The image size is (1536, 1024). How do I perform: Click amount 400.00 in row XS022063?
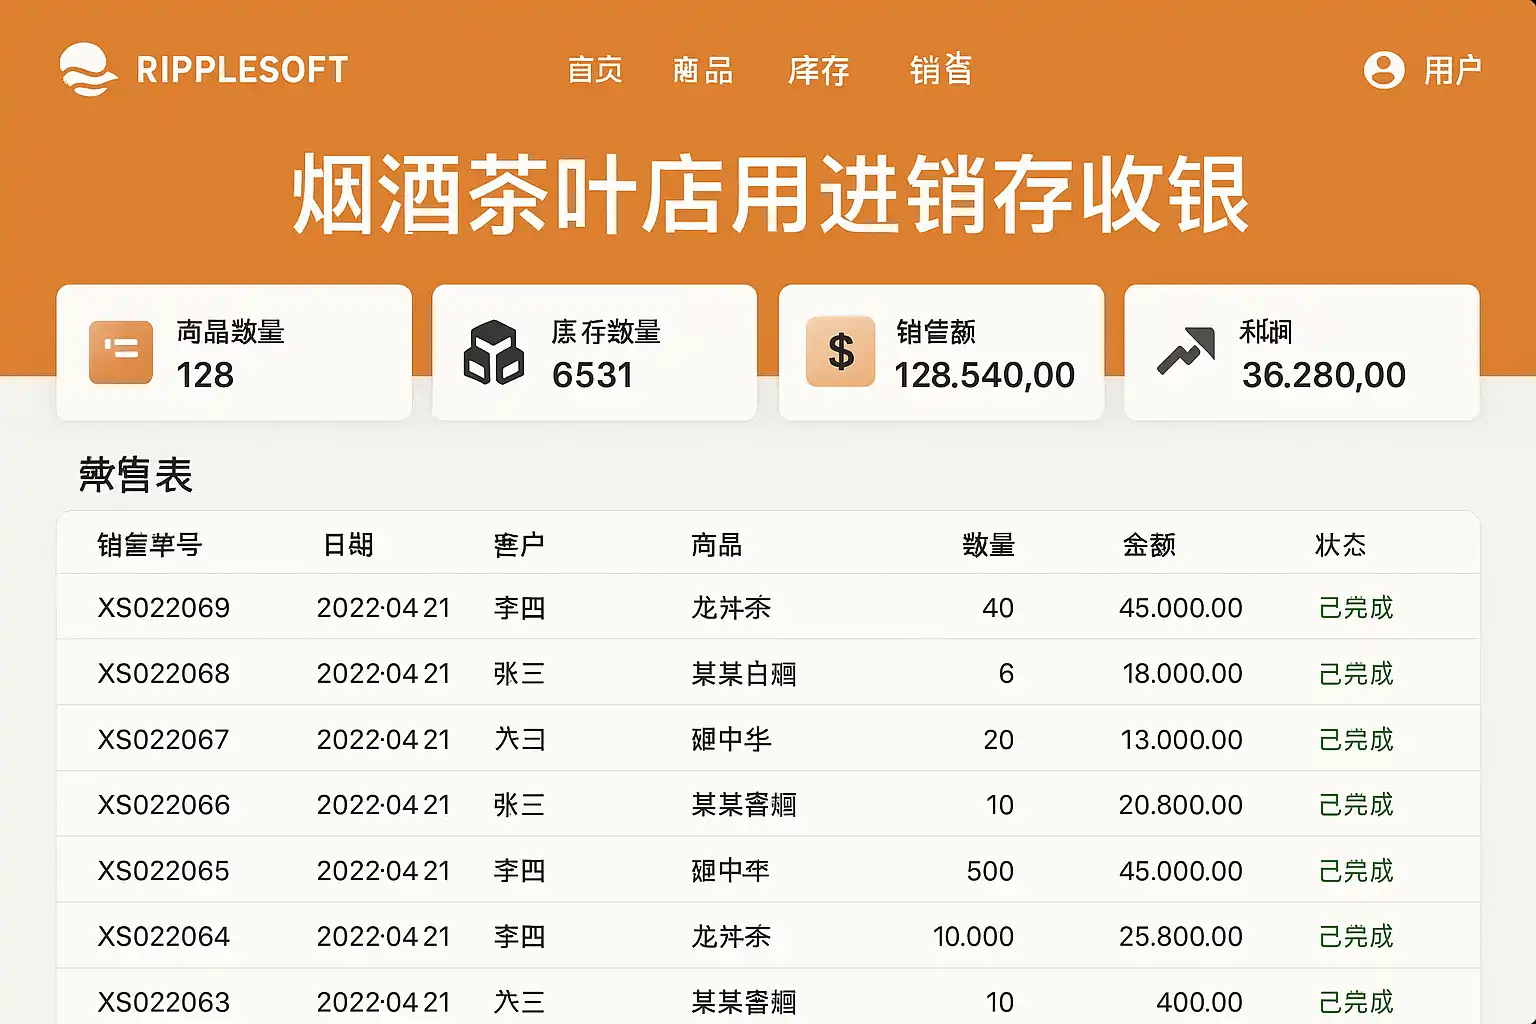click(x=1200, y=1002)
